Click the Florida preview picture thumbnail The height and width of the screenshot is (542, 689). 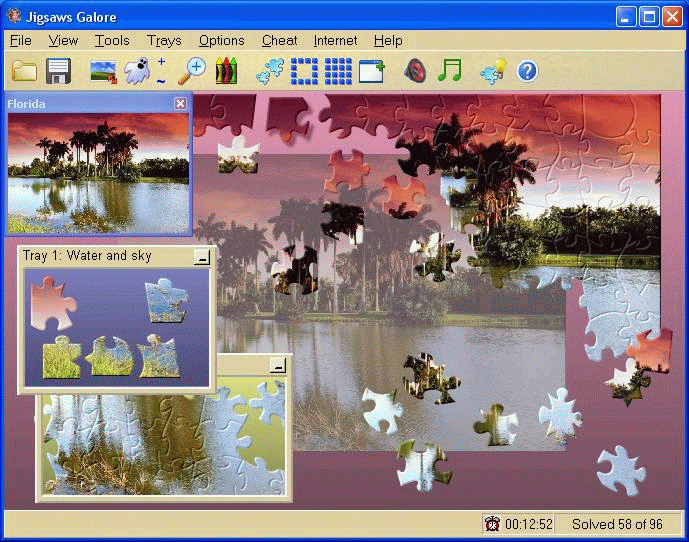(98, 173)
